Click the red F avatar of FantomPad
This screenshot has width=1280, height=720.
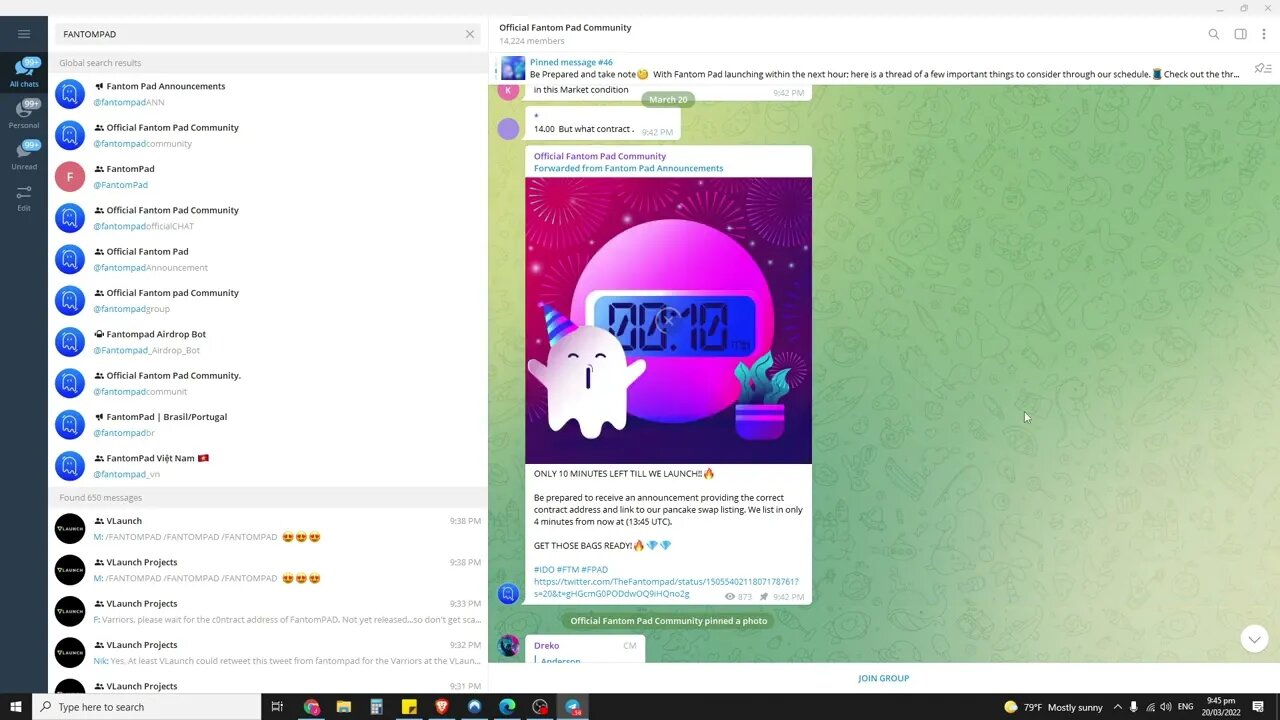click(x=70, y=177)
